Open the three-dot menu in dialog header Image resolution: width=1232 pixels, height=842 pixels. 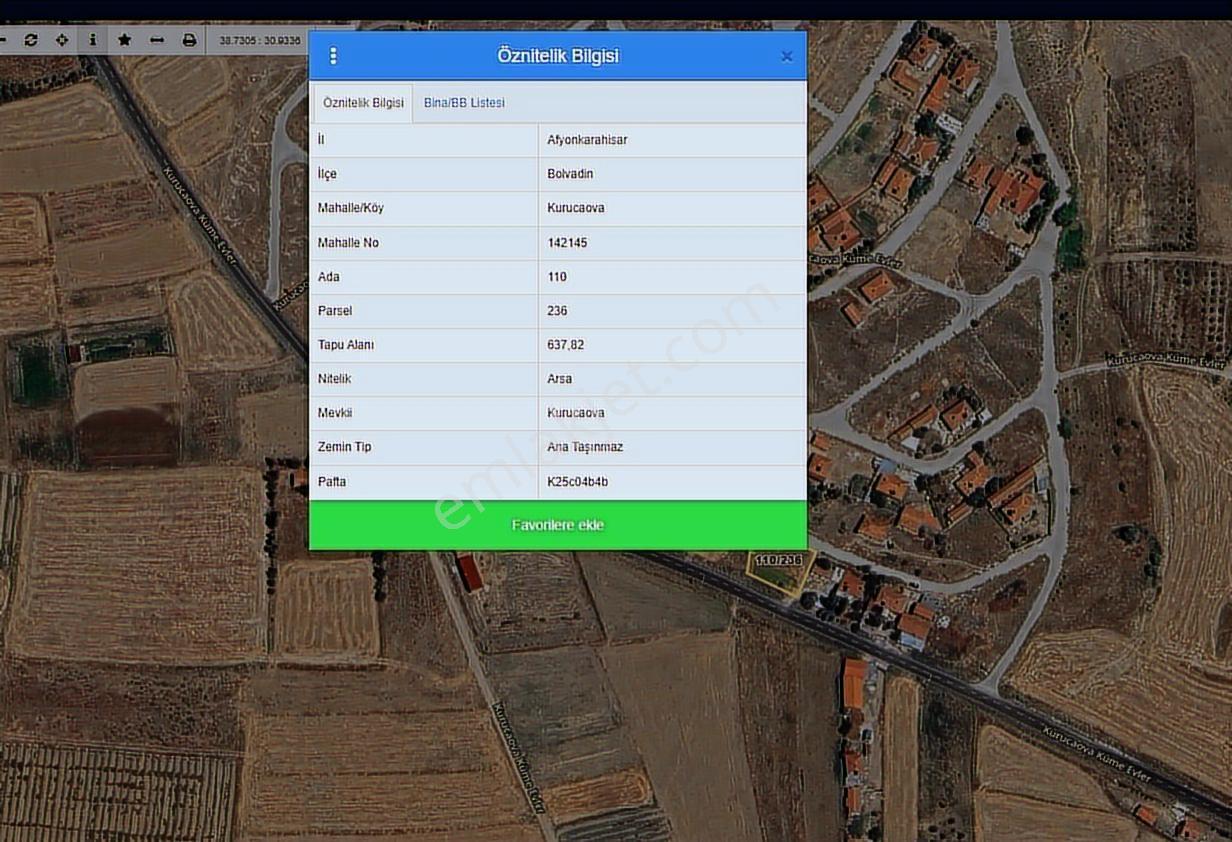click(x=333, y=56)
